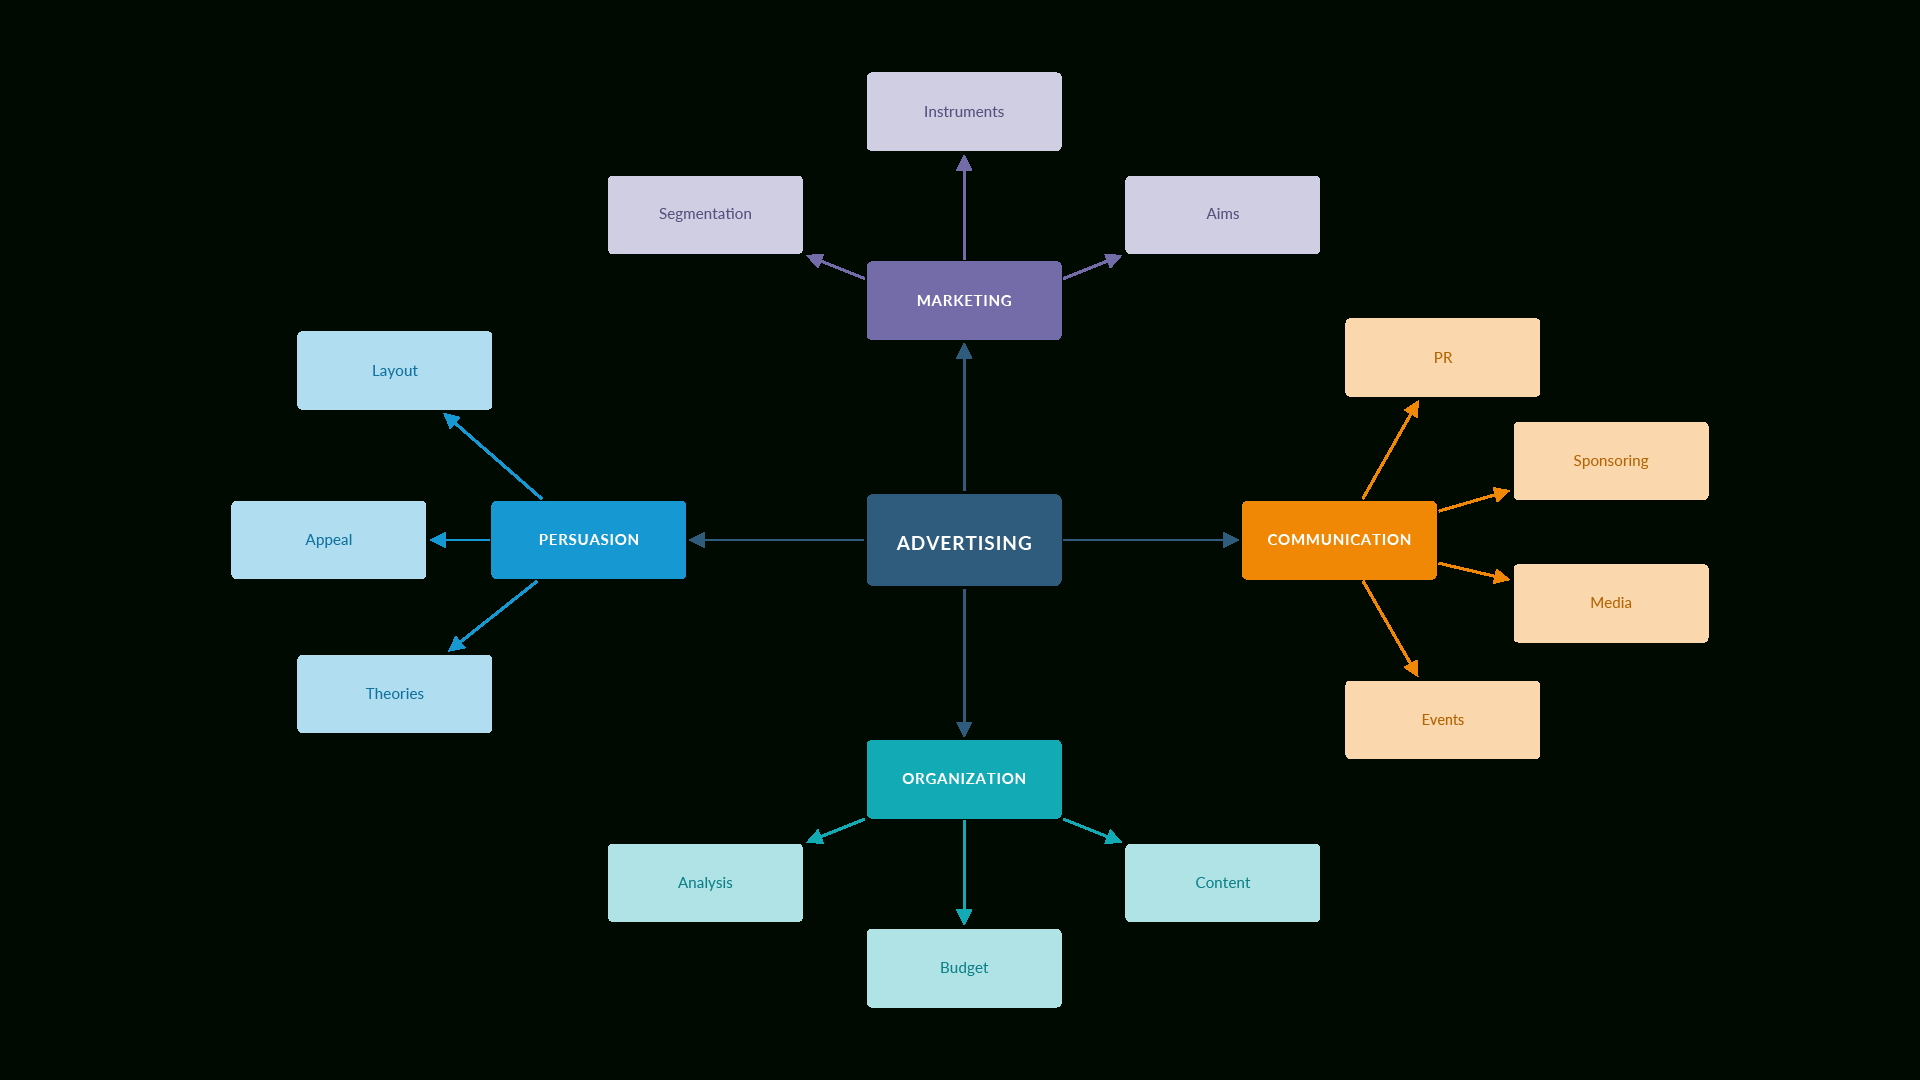Expand the Analysis node subtree
The width and height of the screenshot is (1920, 1080).
[704, 881]
